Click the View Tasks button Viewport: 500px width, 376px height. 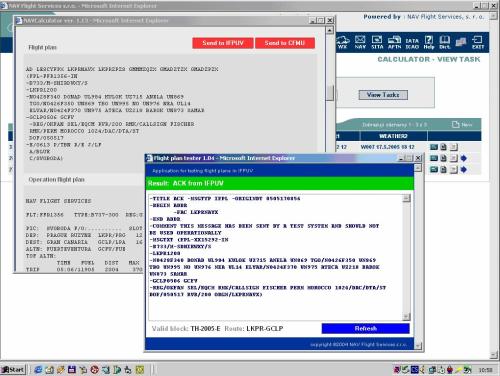tap(383, 95)
